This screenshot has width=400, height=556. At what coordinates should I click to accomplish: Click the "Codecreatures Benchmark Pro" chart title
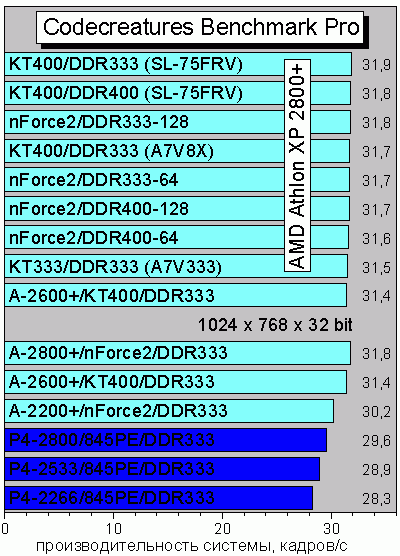tap(201, 27)
